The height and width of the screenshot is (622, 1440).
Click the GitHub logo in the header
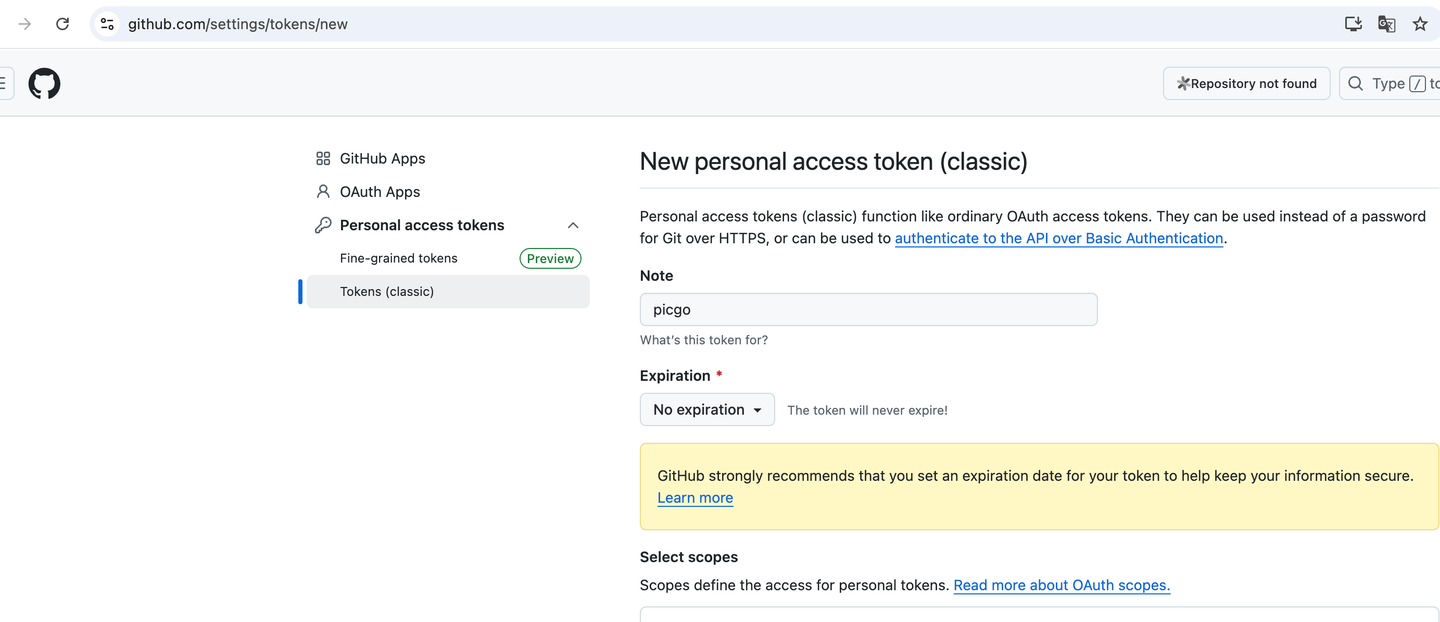(44, 84)
